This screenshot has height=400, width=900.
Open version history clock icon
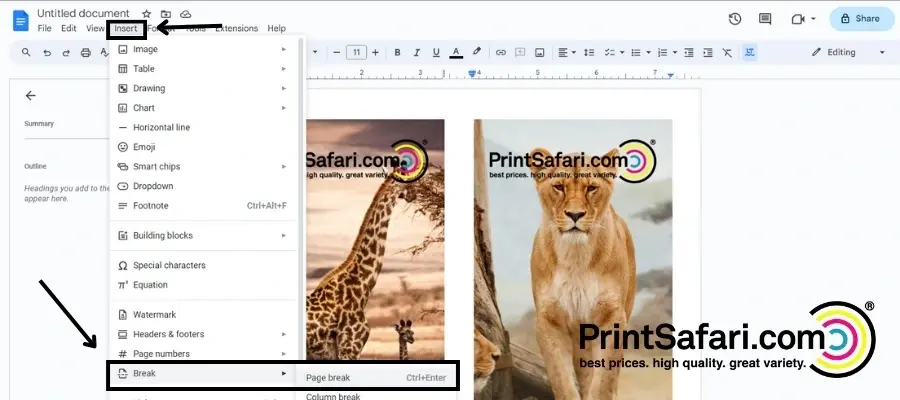735,19
